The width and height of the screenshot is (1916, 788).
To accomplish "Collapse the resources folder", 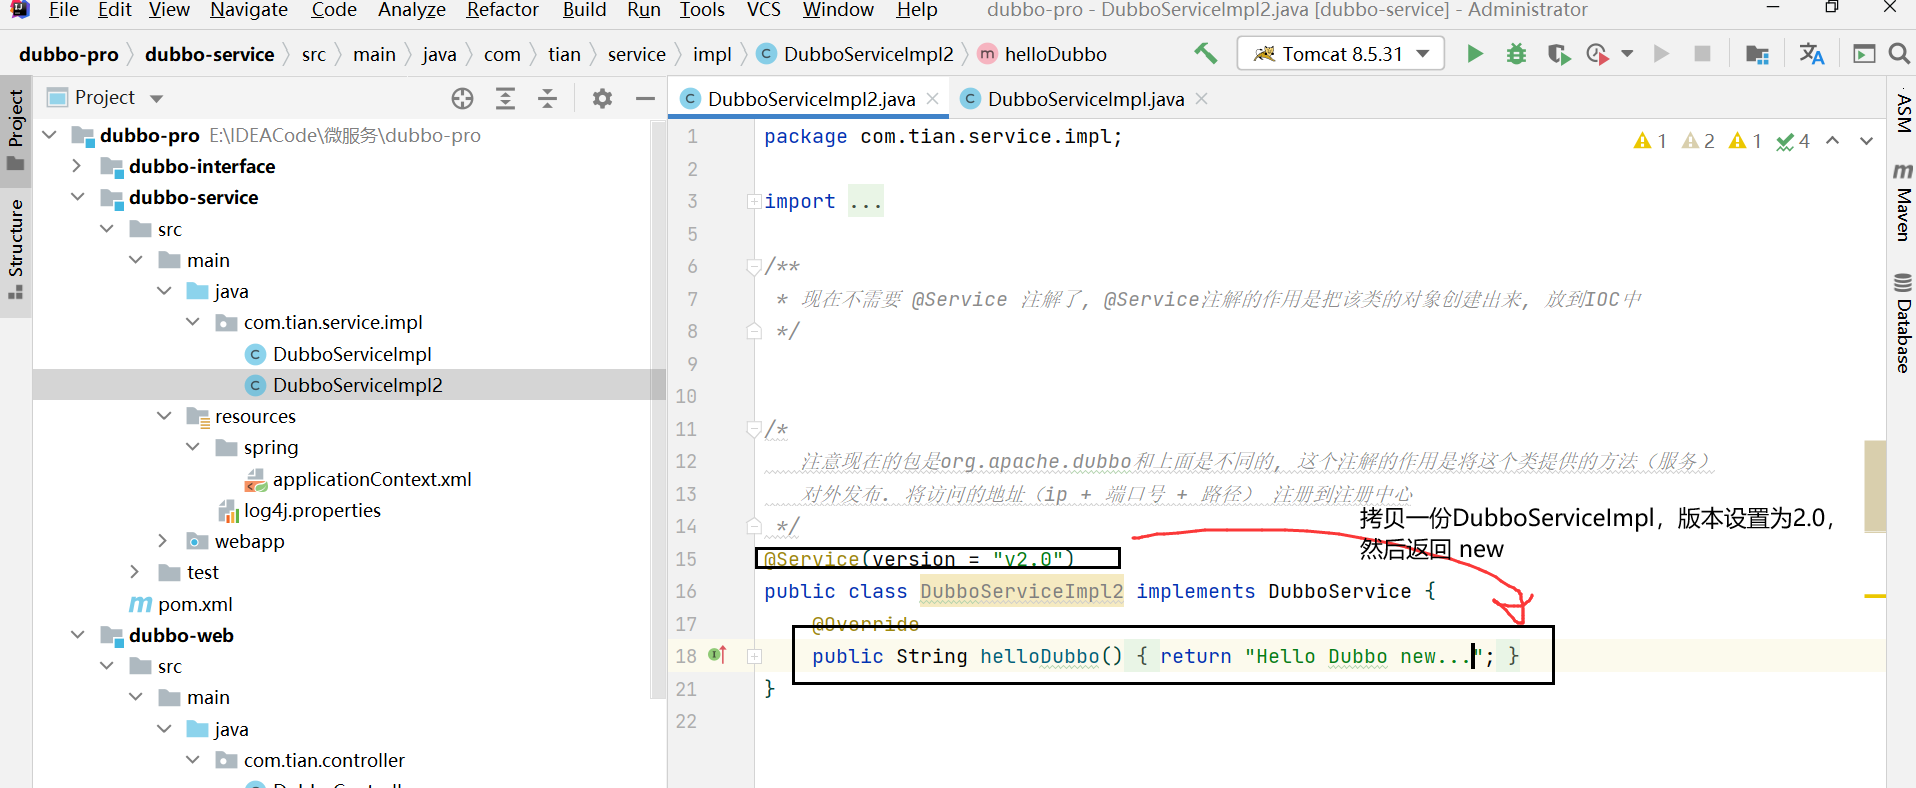I will (164, 416).
